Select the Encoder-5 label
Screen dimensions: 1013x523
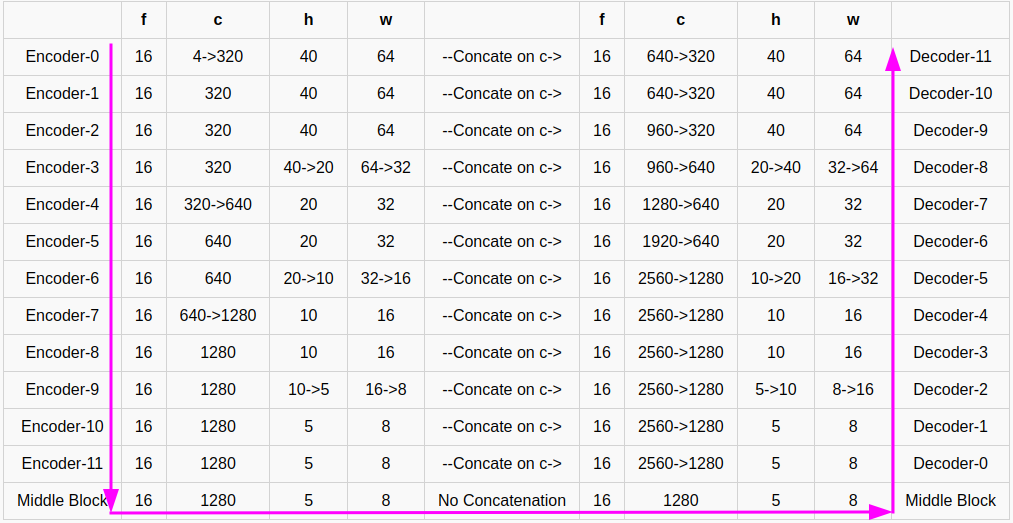click(x=63, y=242)
